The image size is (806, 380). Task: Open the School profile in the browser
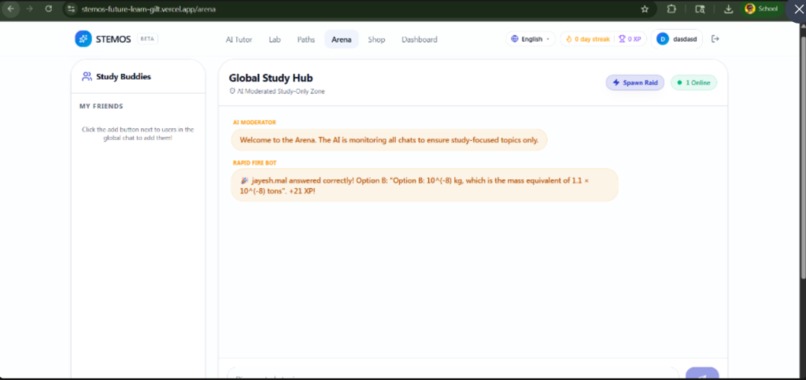tap(763, 9)
